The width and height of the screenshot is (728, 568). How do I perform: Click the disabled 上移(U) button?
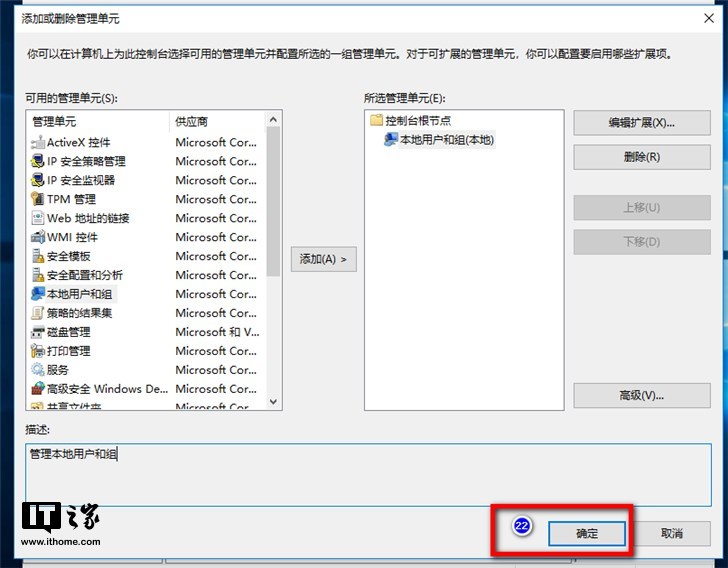(x=642, y=208)
